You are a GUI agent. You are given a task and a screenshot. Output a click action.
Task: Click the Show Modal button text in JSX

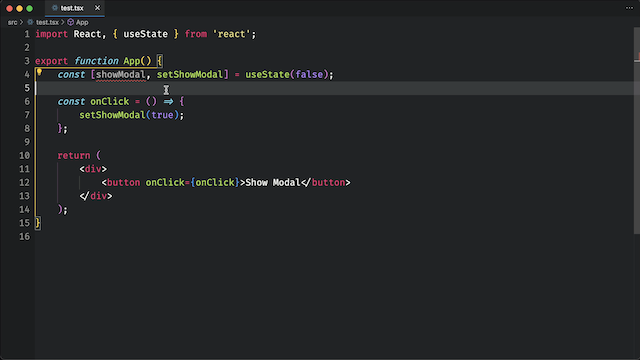[x=273, y=182]
